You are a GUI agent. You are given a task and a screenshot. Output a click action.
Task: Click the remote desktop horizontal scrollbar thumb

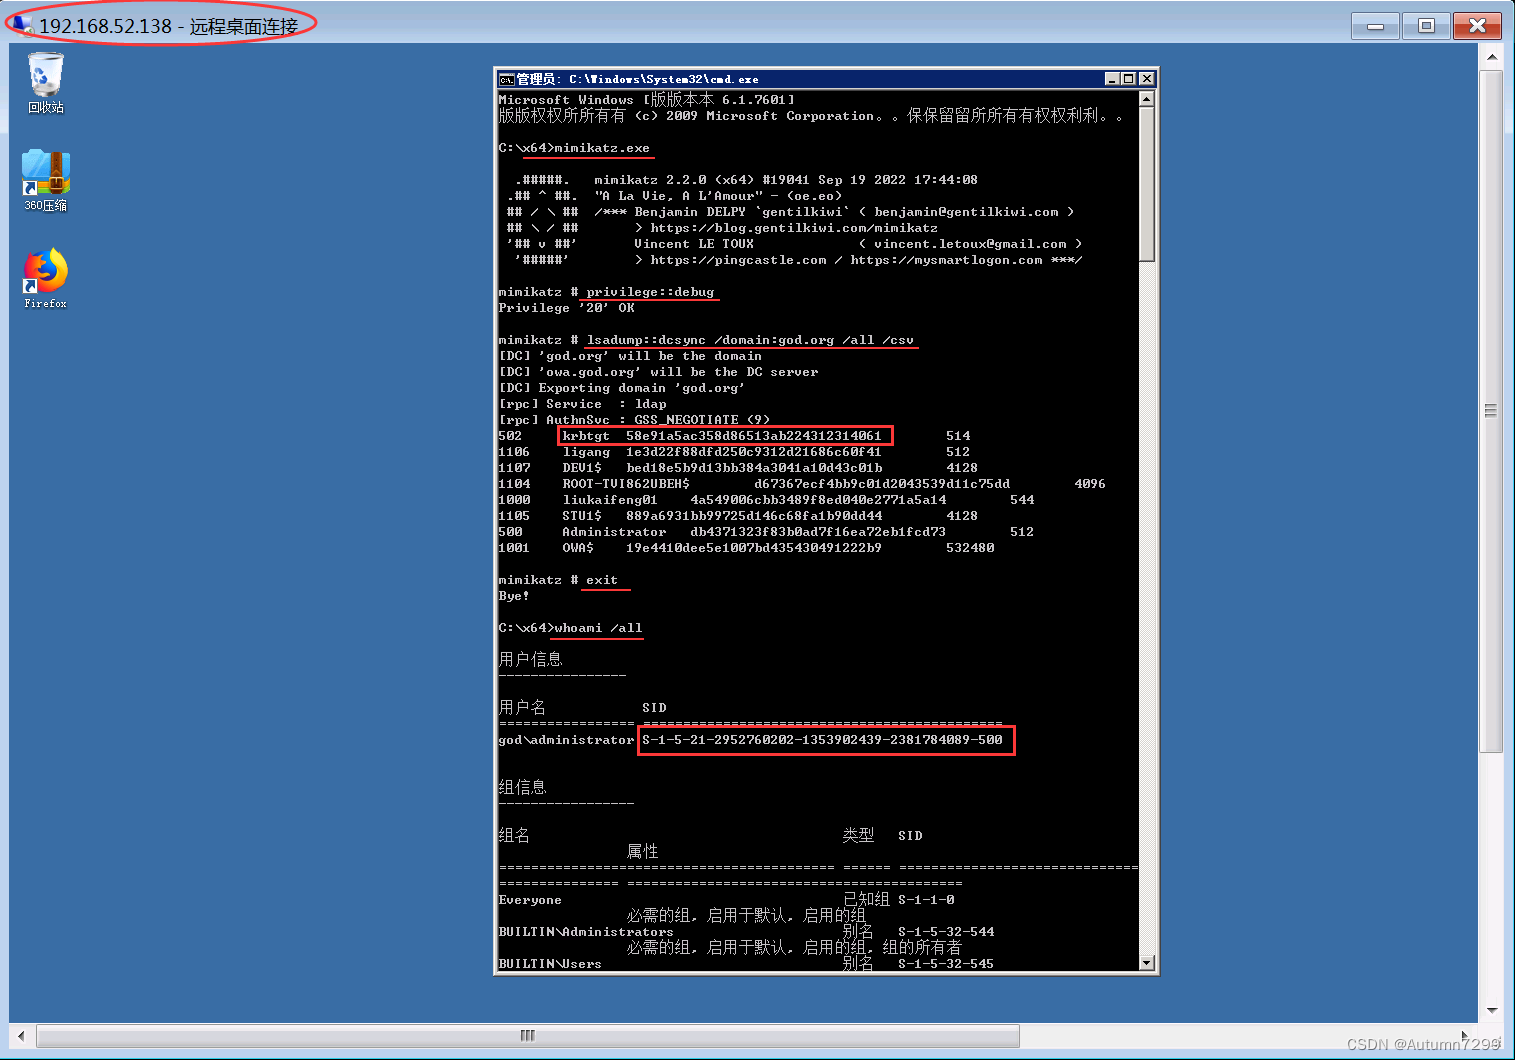pyautogui.click(x=528, y=1035)
